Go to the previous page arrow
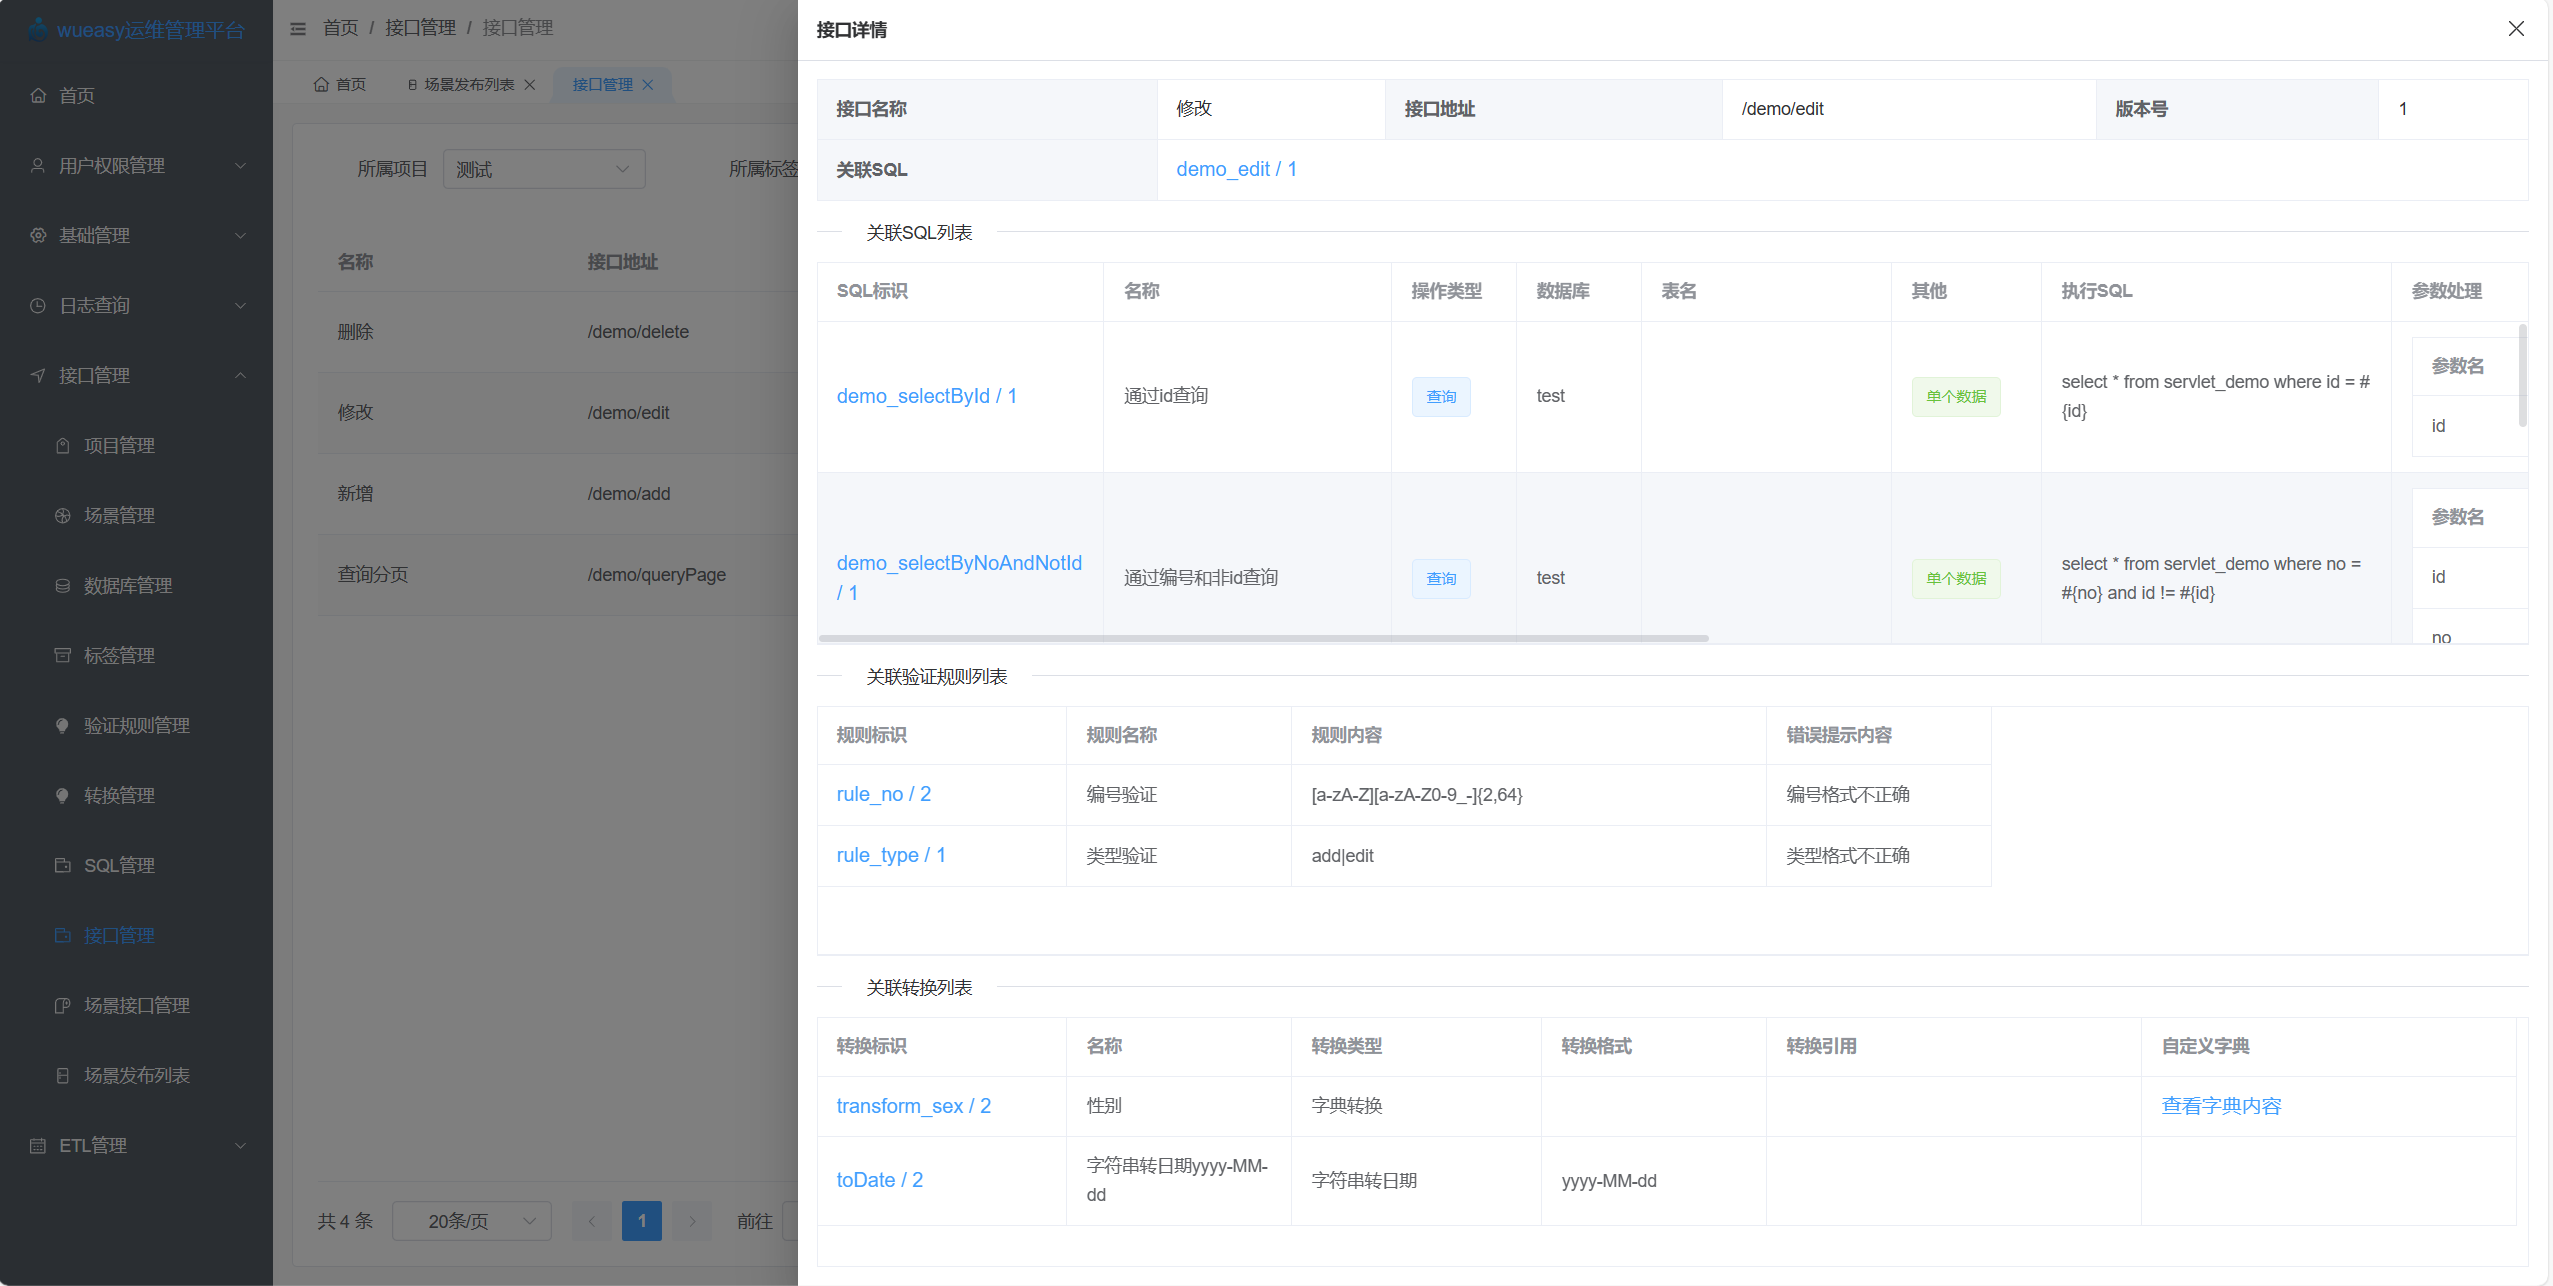This screenshot has width=2553, height=1286. click(x=592, y=1221)
